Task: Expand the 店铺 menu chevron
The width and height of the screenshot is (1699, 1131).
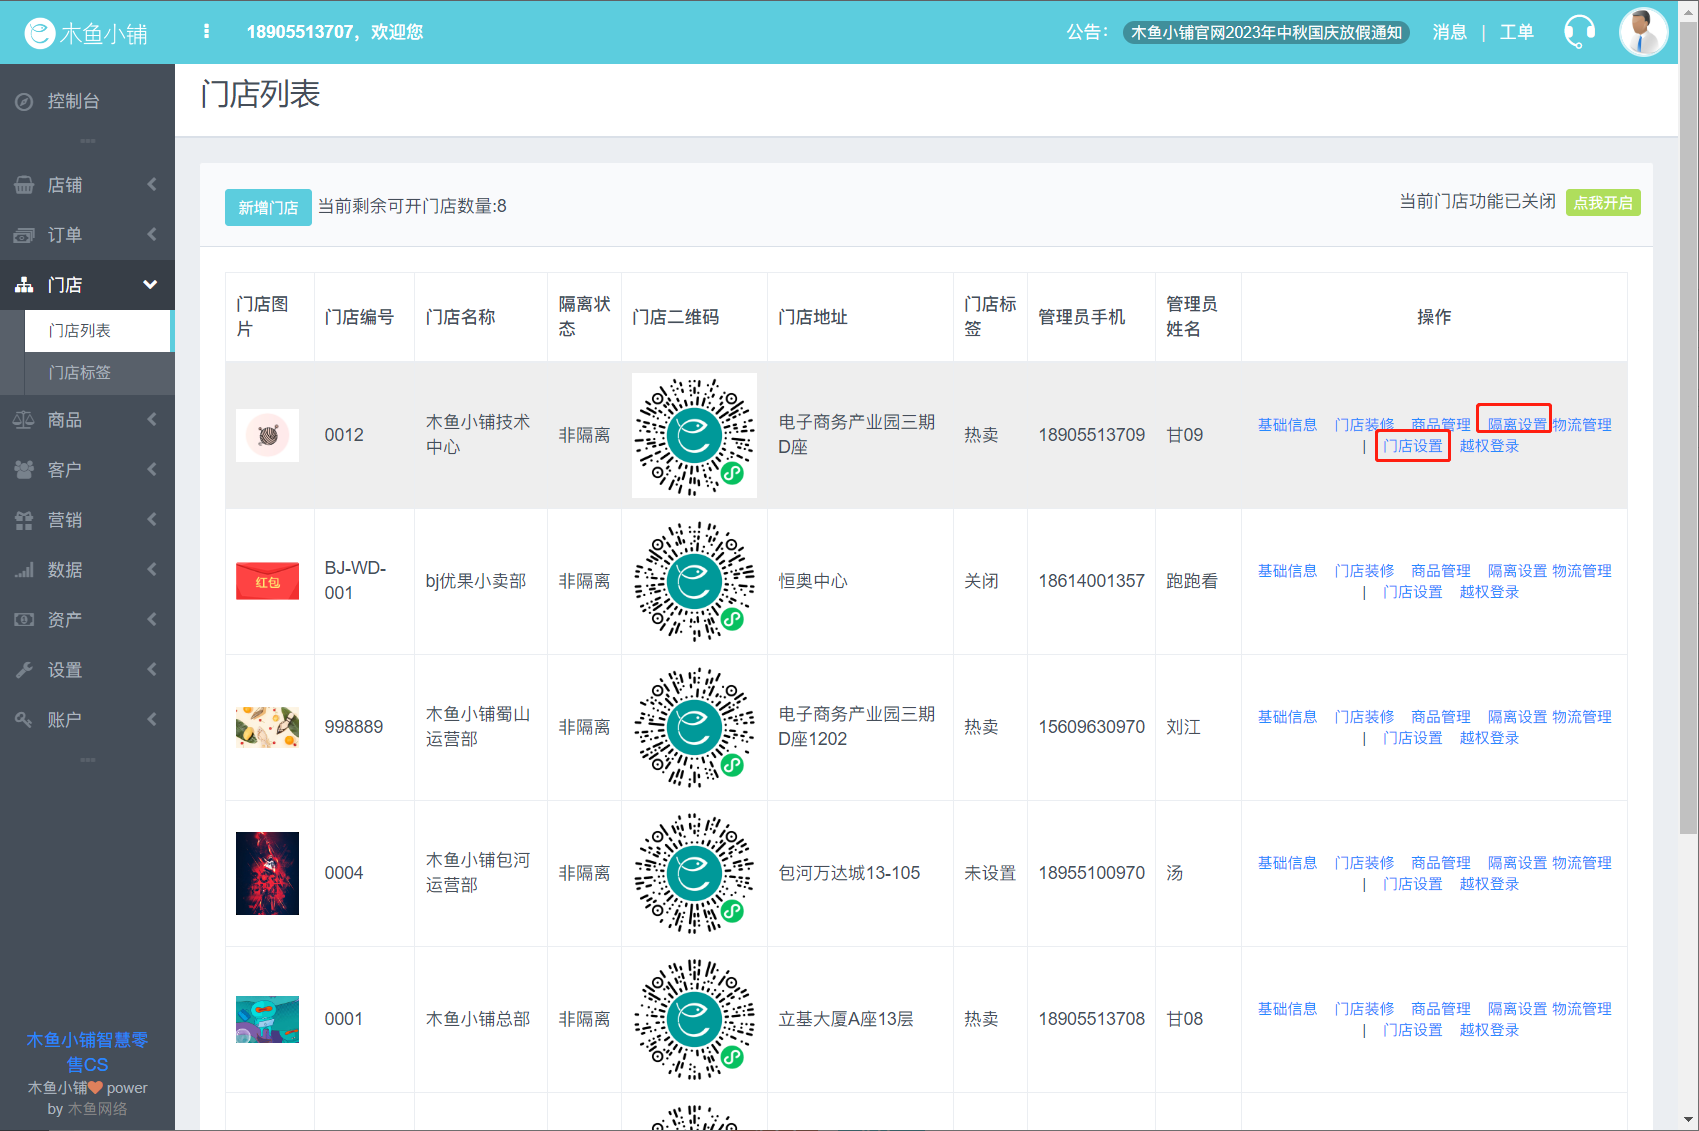Action: [x=152, y=184]
